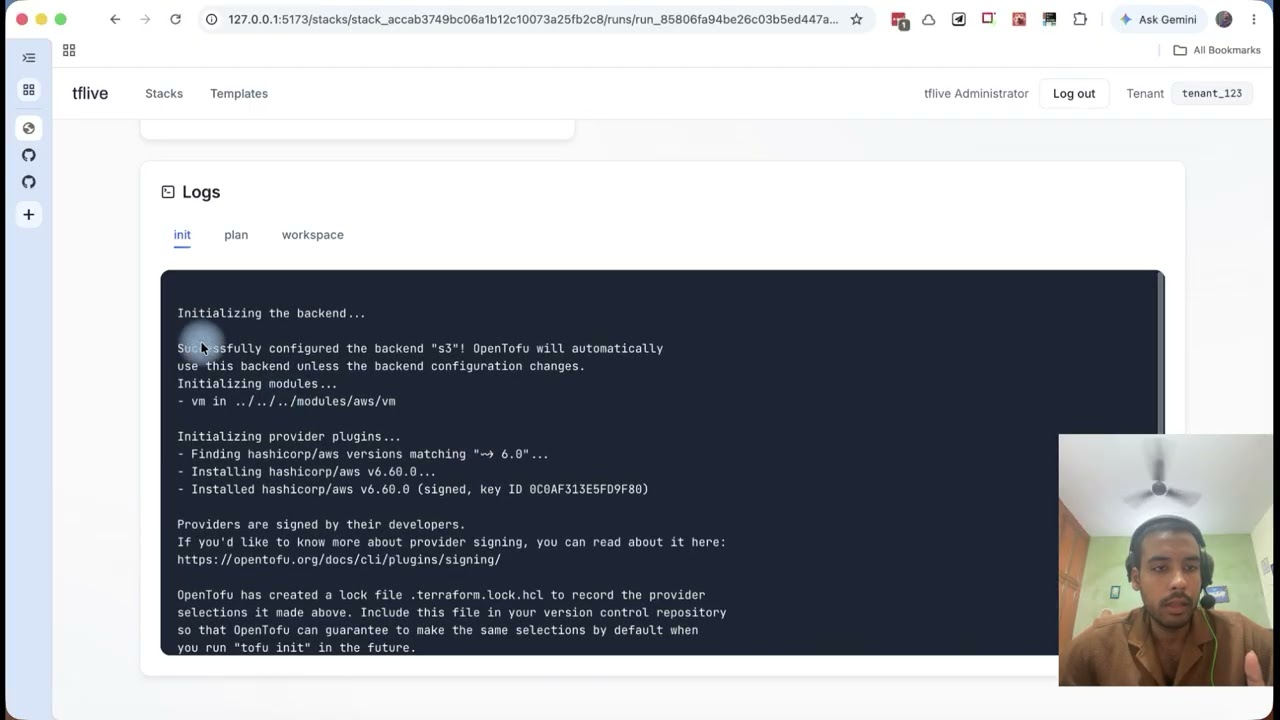The width and height of the screenshot is (1280, 720).
Task: Click the 'Installing hashicorp/aws v6.60.0...' line
Action: (306, 472)
